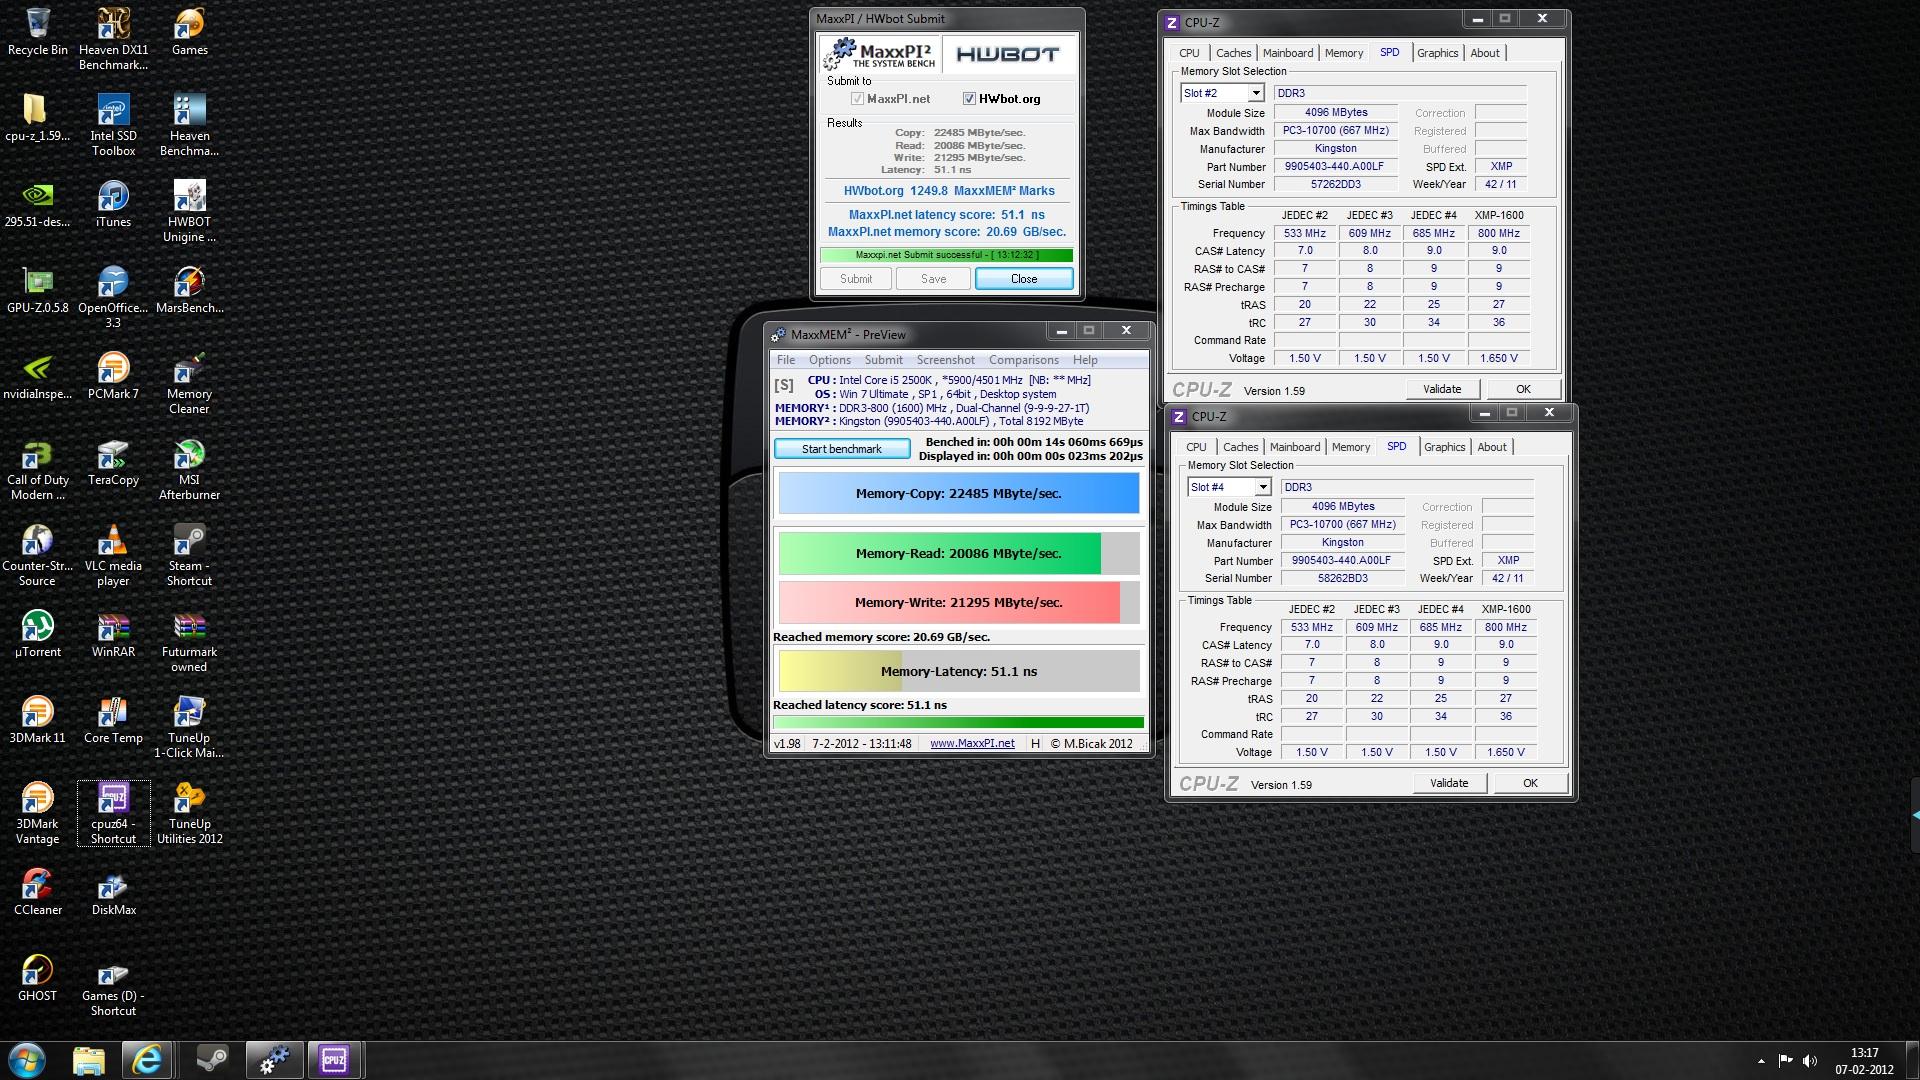Viewport: 1920px width, 1080px height.
Task: Open DiskMax desktop icon
Action: [113, 892]
